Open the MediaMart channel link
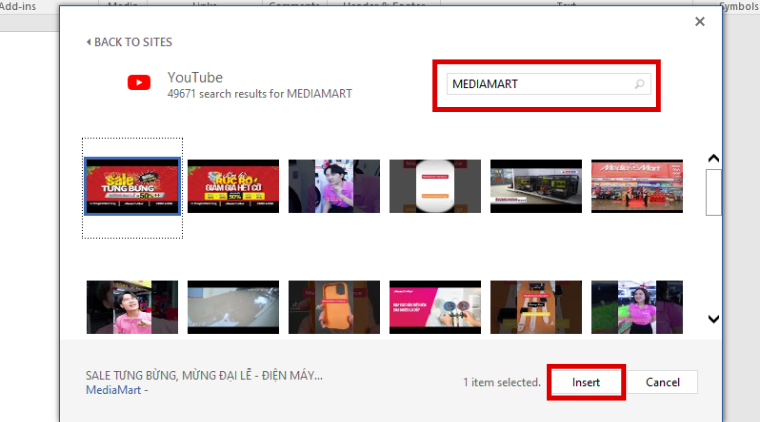 pos(113,390)
